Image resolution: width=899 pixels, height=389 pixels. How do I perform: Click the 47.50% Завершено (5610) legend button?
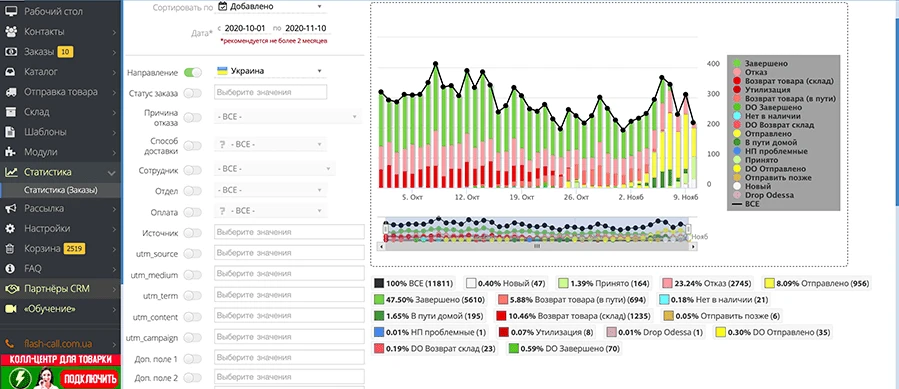(430, 299)
